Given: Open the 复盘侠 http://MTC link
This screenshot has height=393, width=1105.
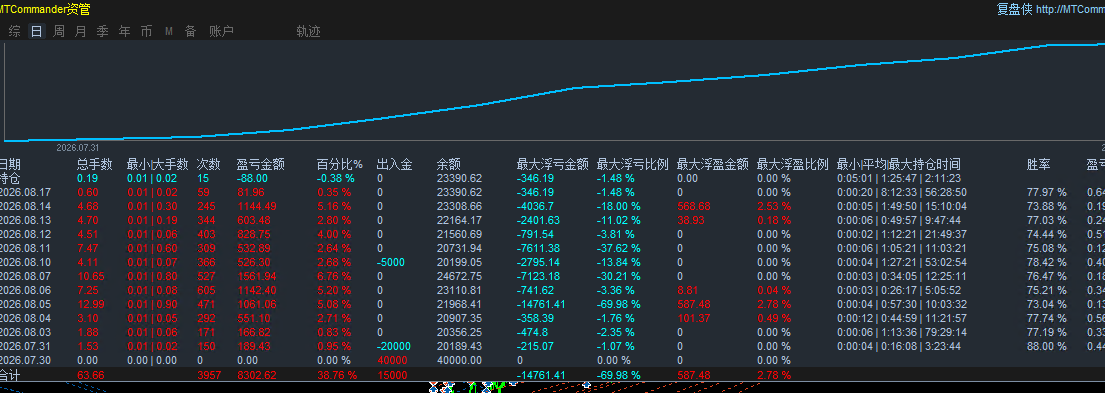Looking at the screenshot, I should 1050,9.
